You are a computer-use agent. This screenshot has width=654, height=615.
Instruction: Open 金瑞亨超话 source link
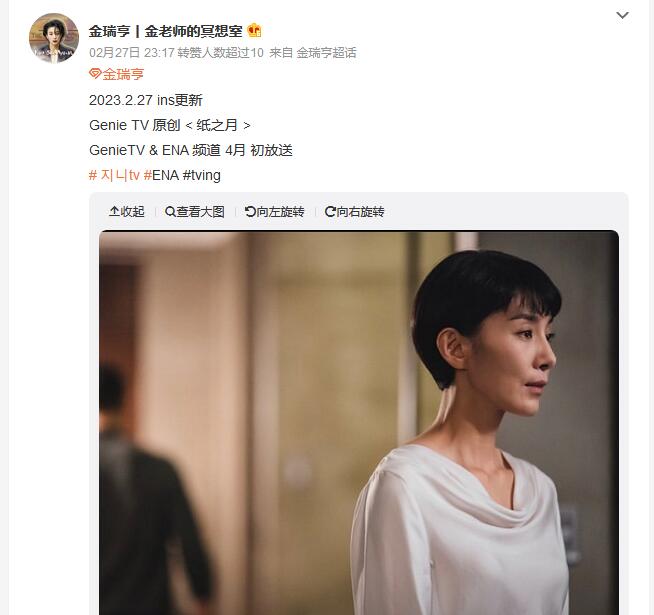(327, 53)
